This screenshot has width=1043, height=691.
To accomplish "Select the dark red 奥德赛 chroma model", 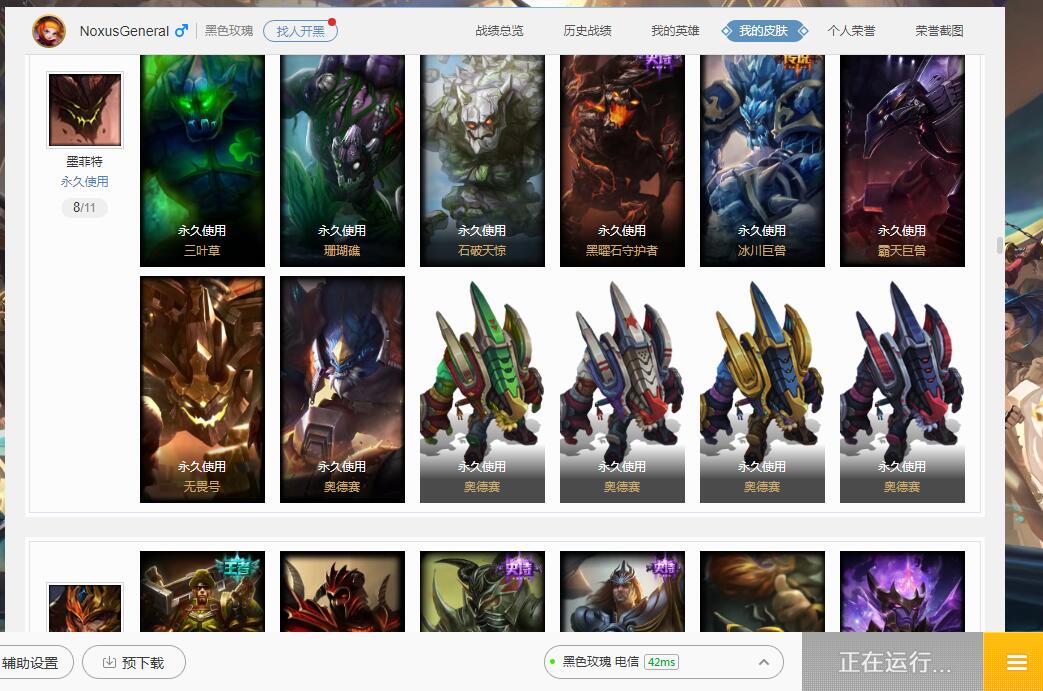I will (x=902, y=389).
